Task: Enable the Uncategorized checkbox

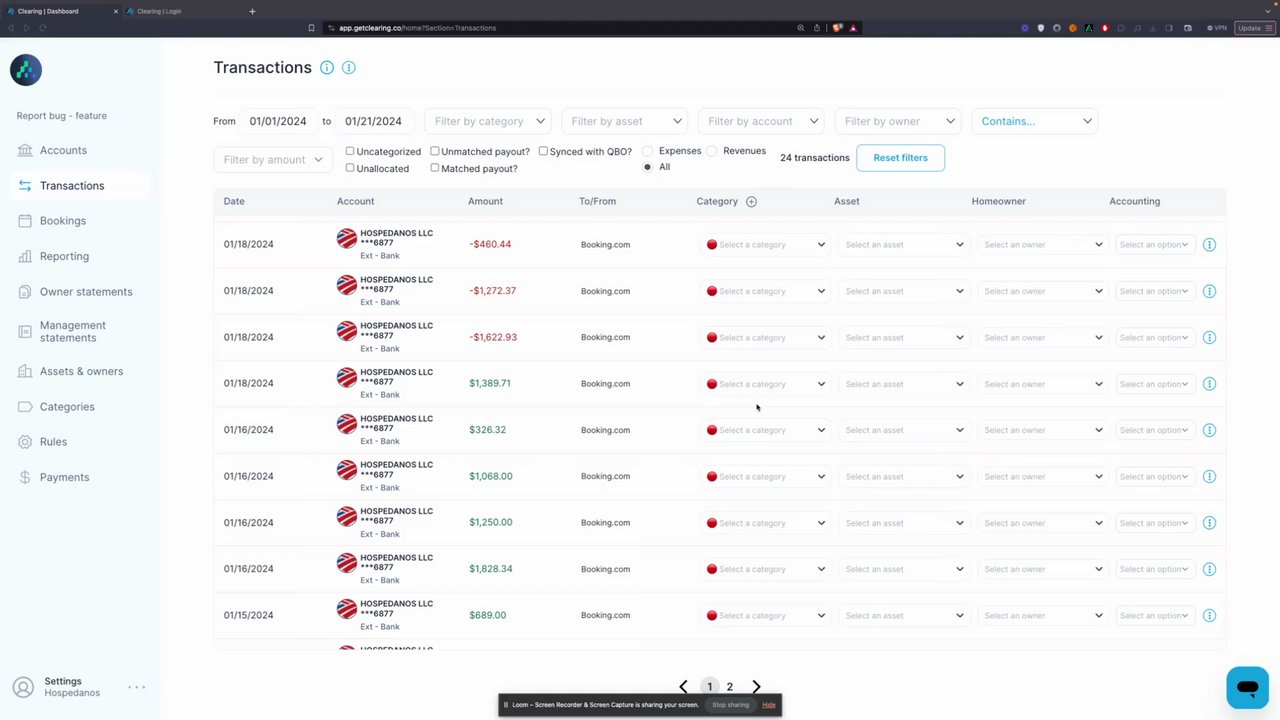Action: (350, 151)
